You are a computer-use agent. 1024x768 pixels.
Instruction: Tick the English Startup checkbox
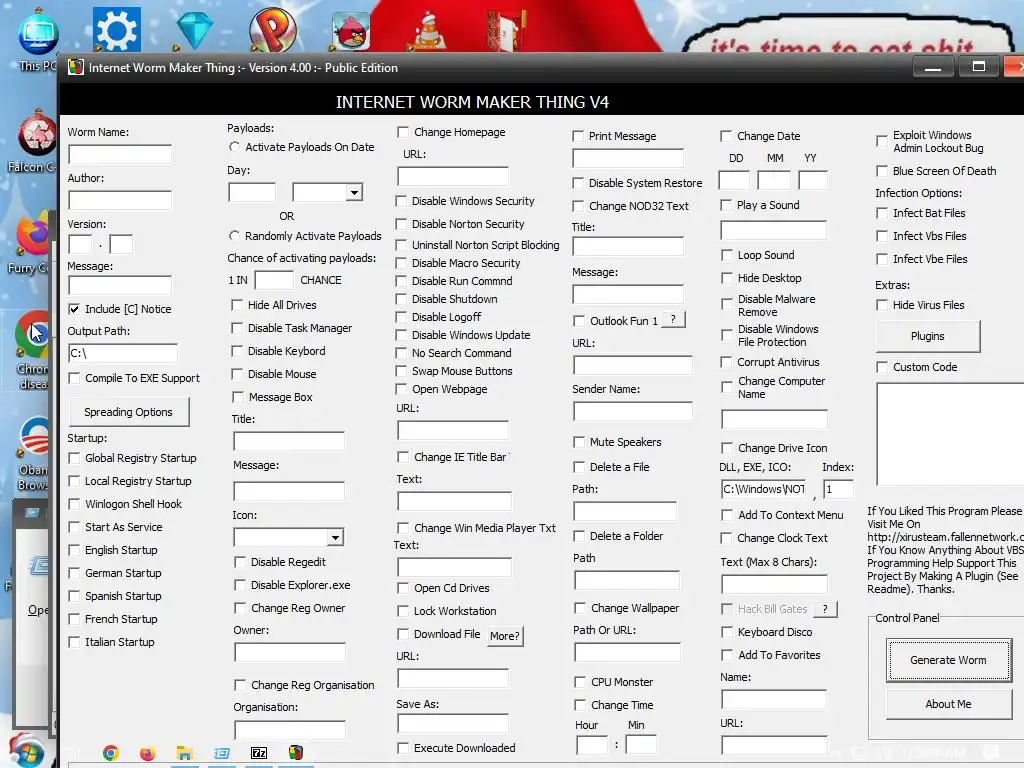coord(74,550)
